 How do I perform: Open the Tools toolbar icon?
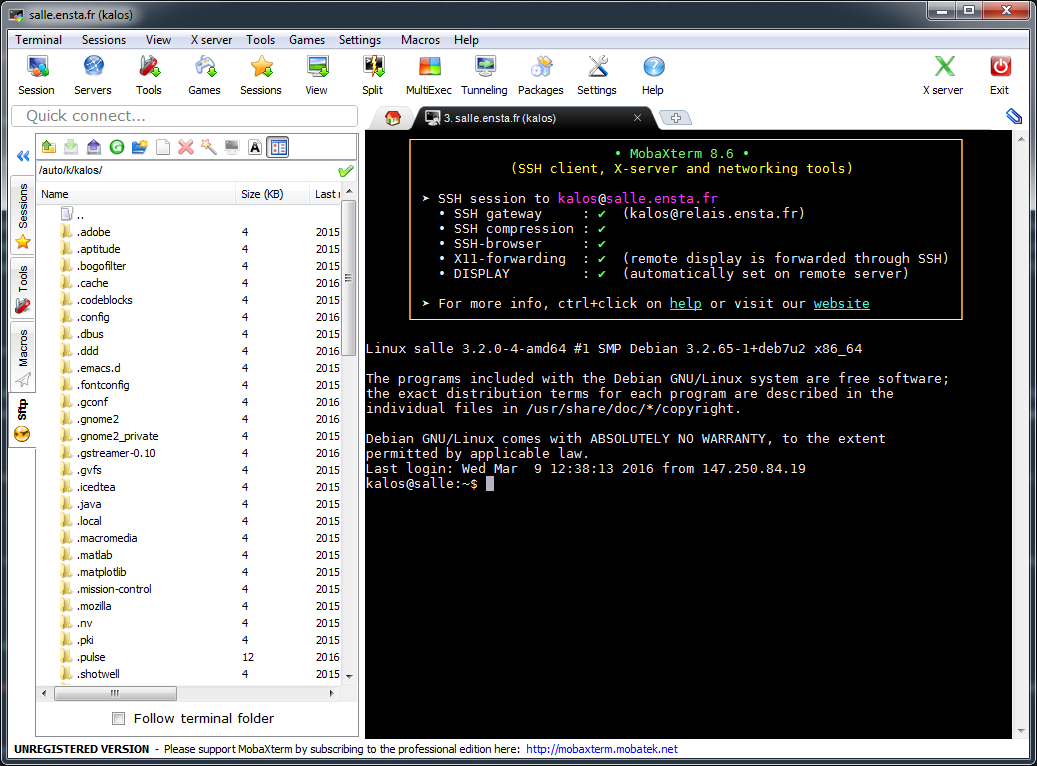(149, 75)
